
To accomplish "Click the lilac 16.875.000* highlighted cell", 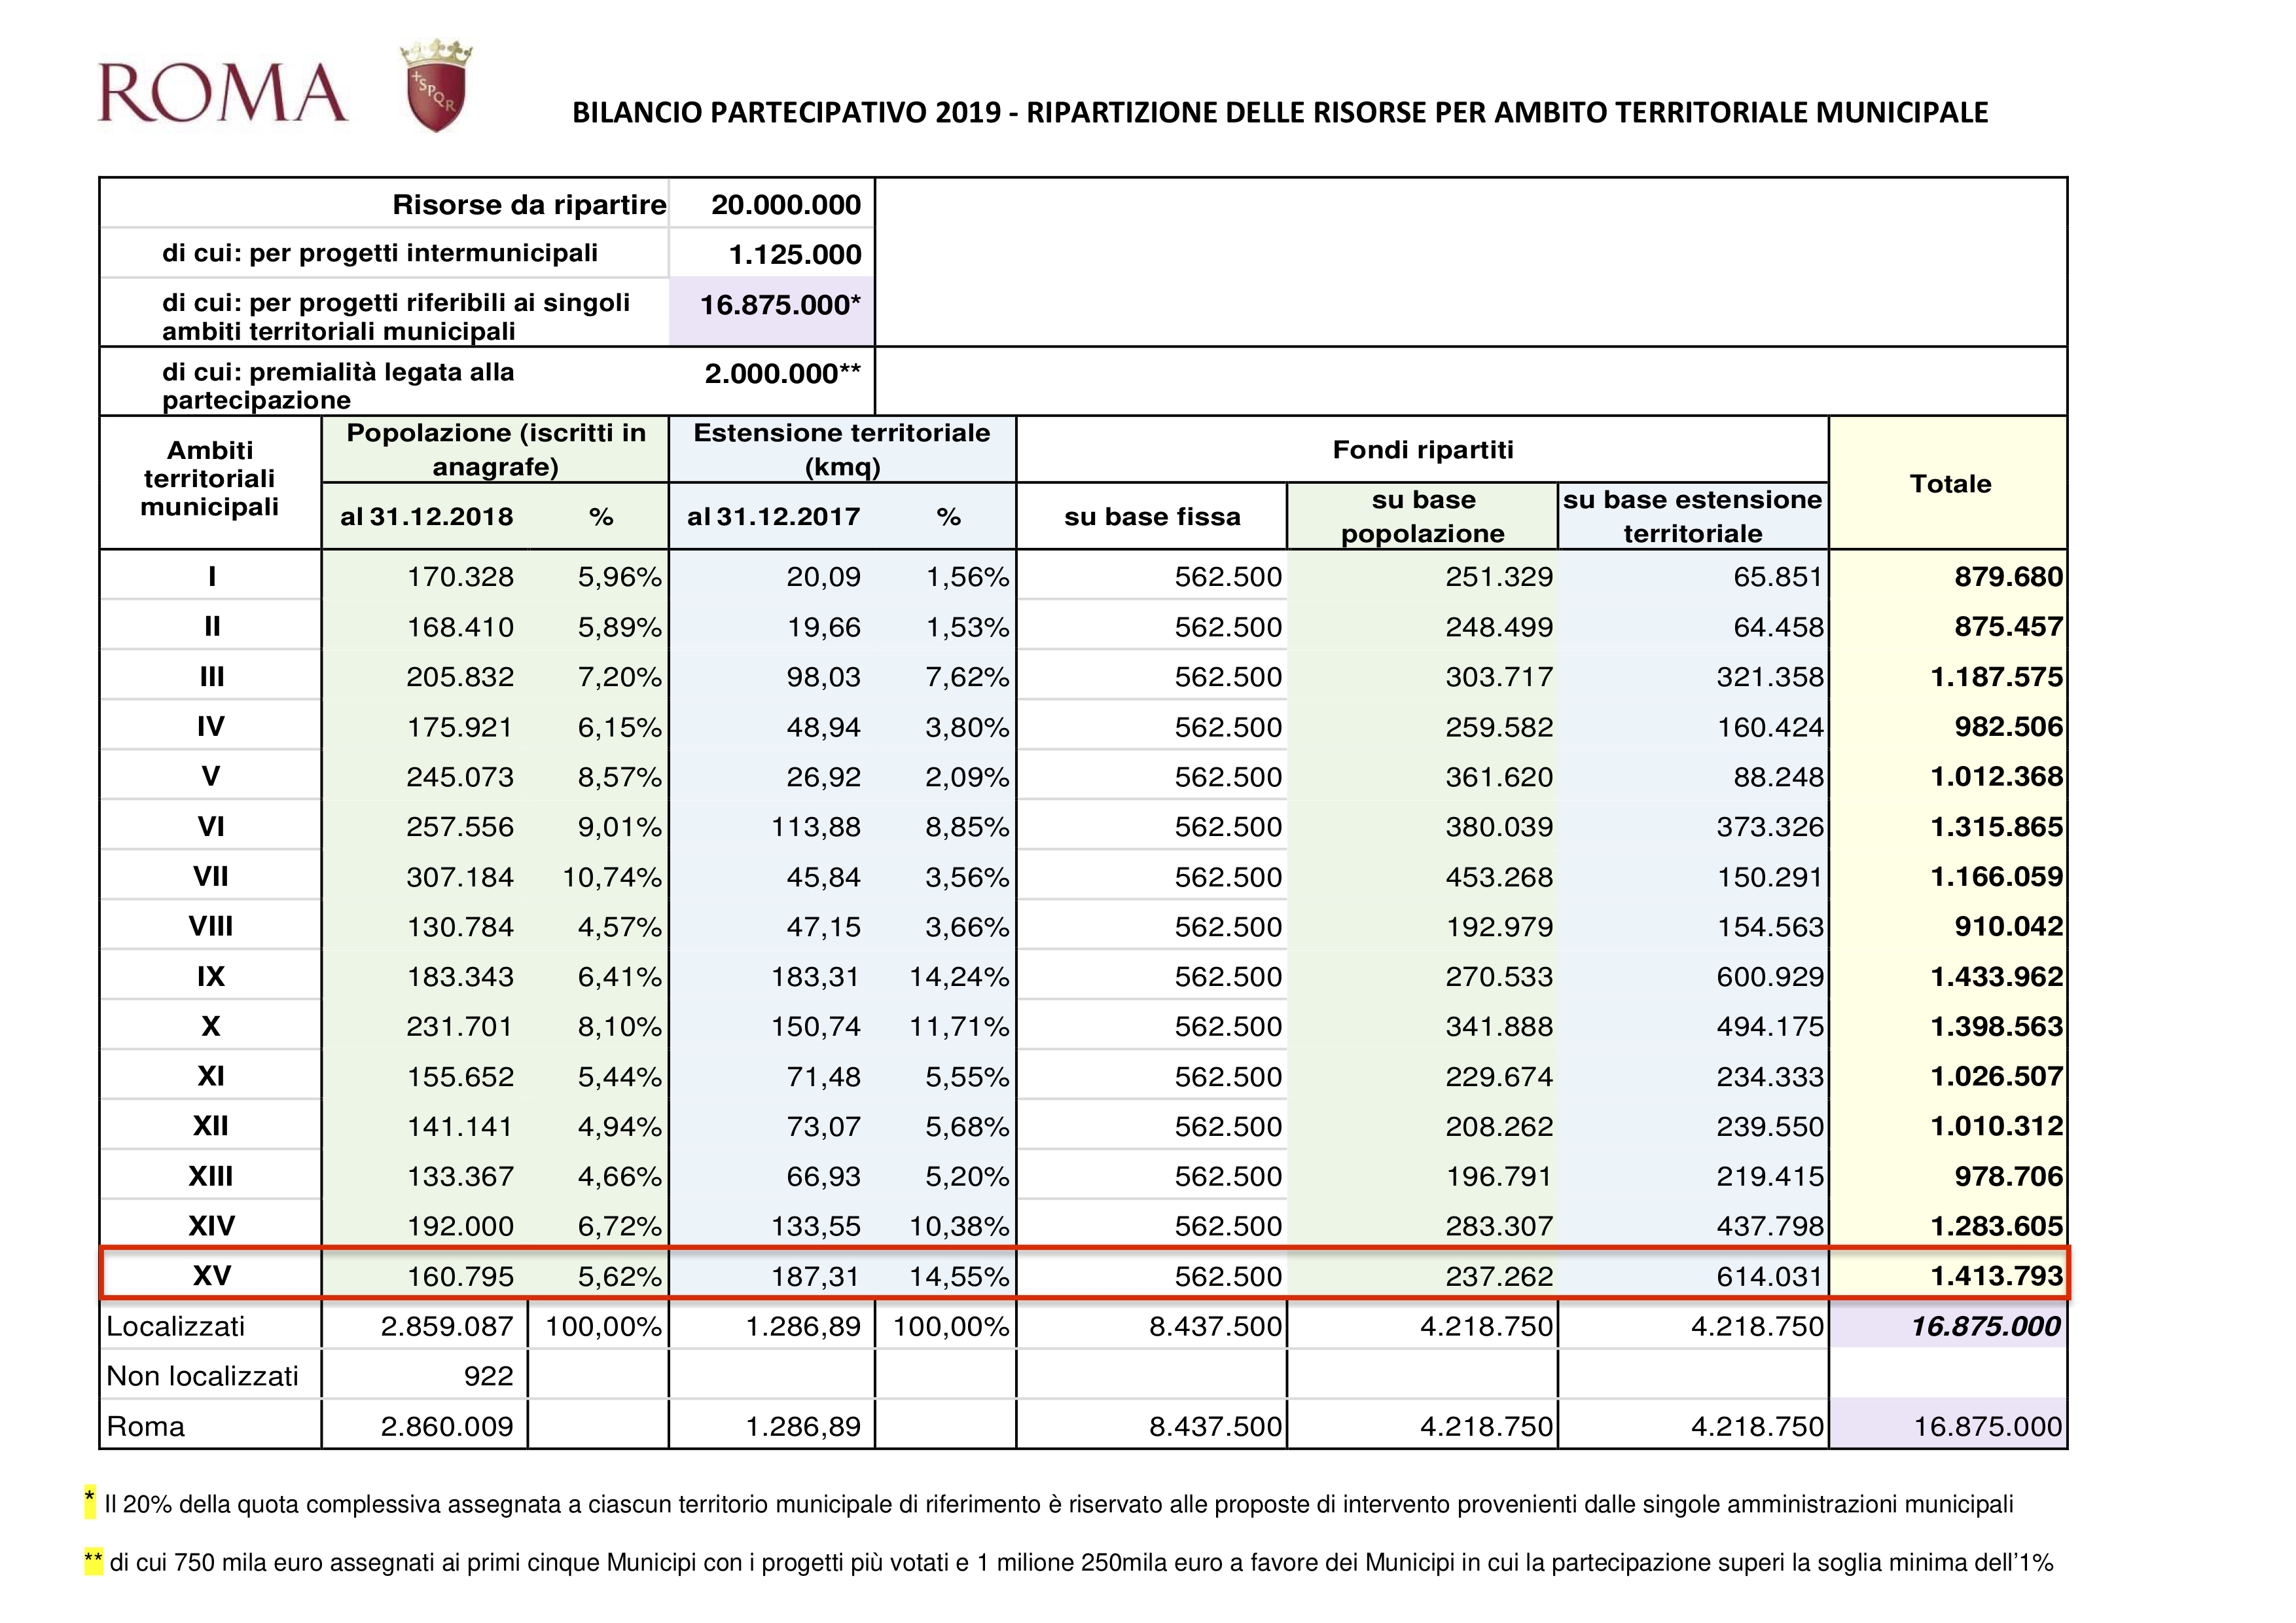I will (x=779, y=305).
